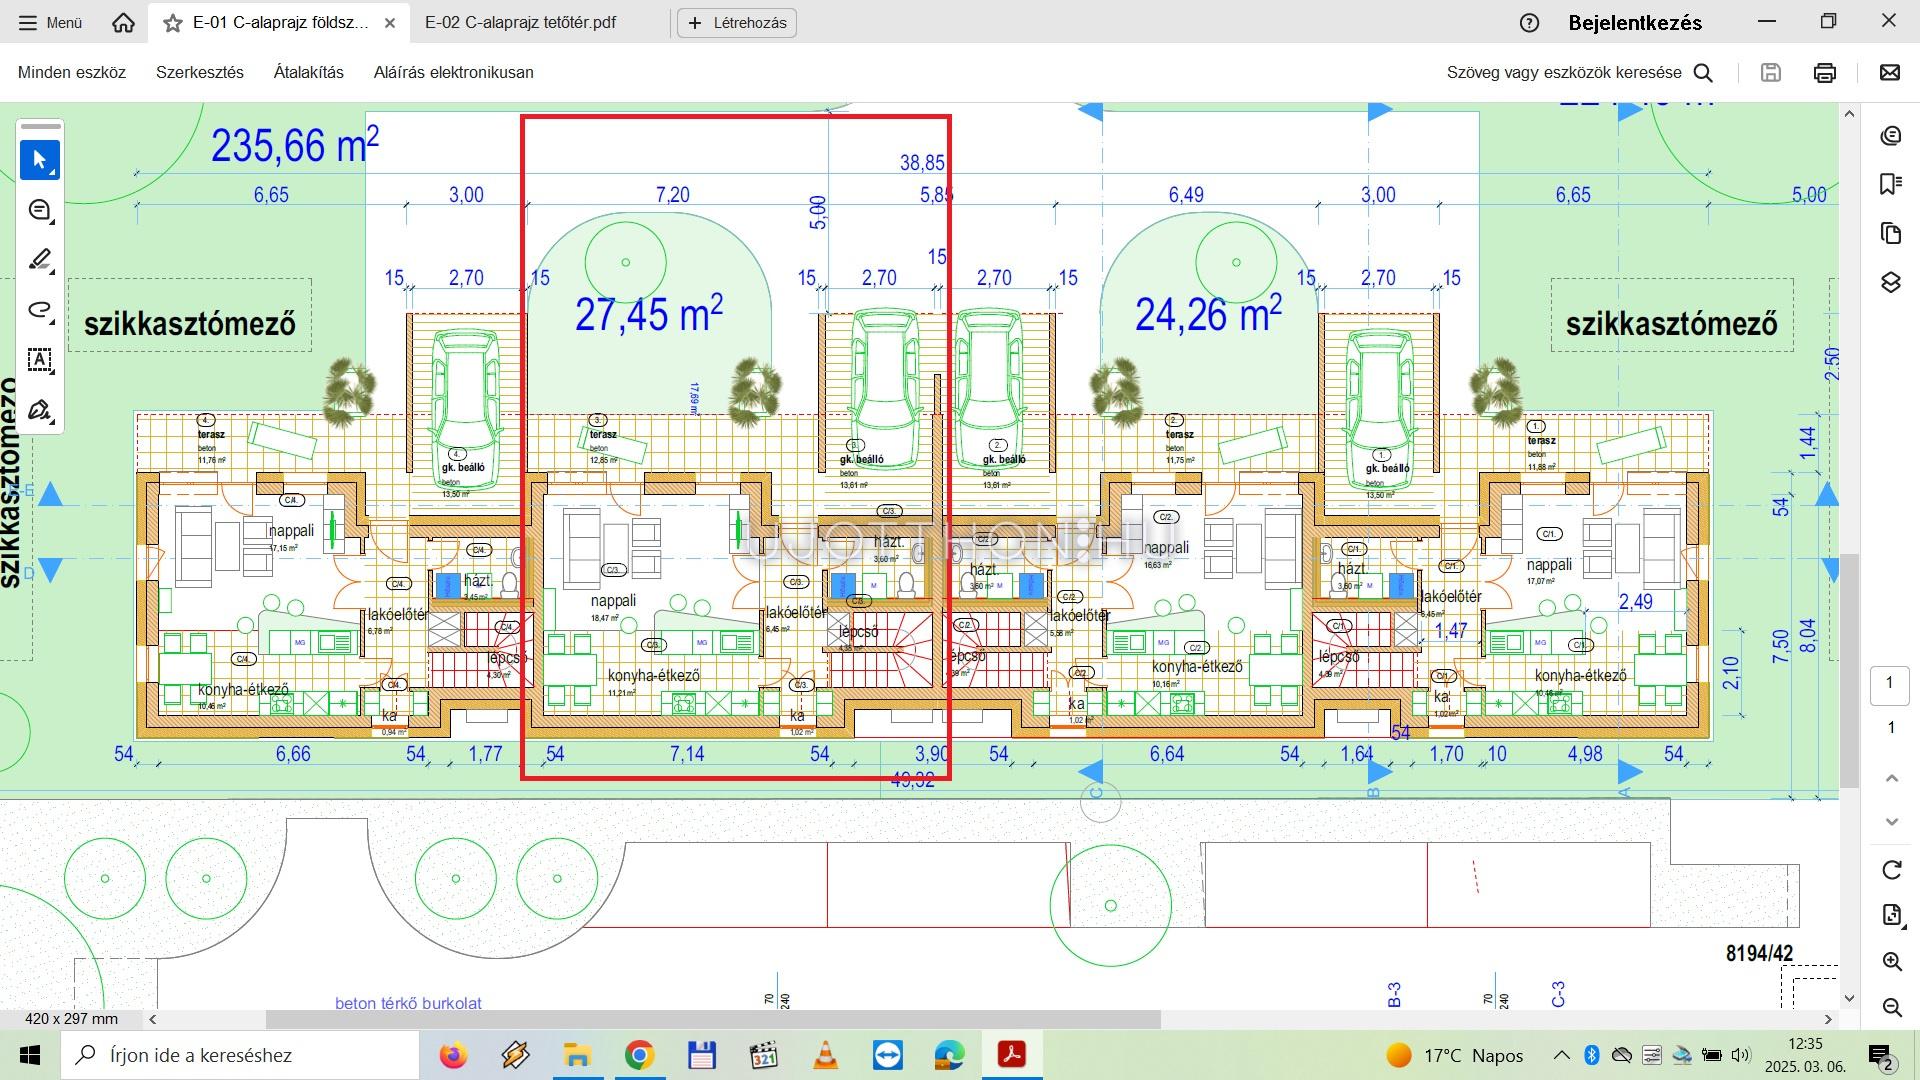Image resolution: width=1920 pixels, height=1080 pixels.
Task: Go to the Home icon
Action: point(123,22)
